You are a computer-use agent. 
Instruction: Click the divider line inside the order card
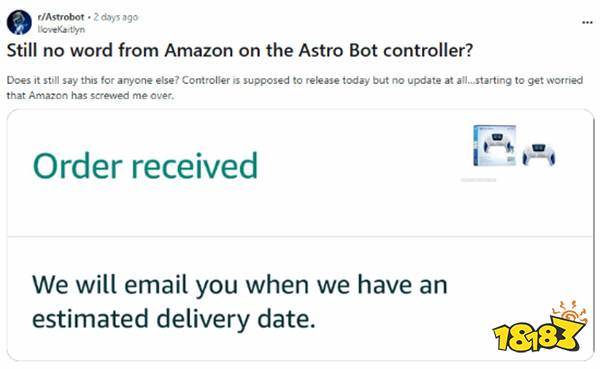[300, 236]
